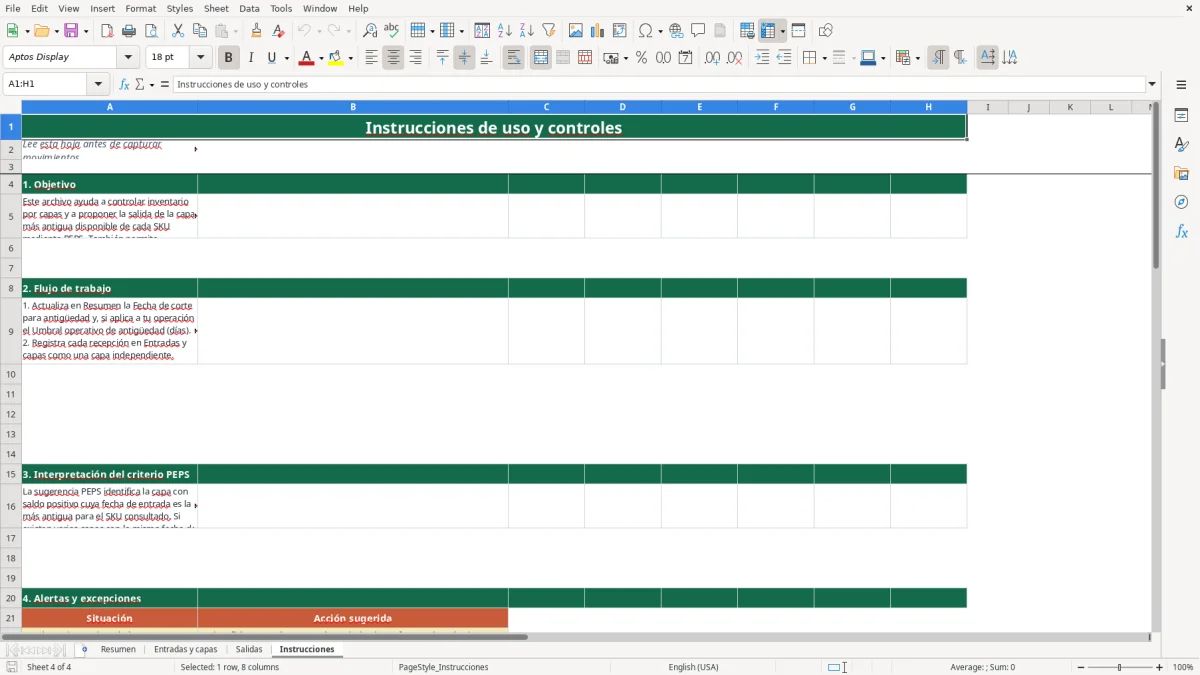Toggle Center Horizontally alignment
This screenshot has width=1200, height=675.
(393, 58)
